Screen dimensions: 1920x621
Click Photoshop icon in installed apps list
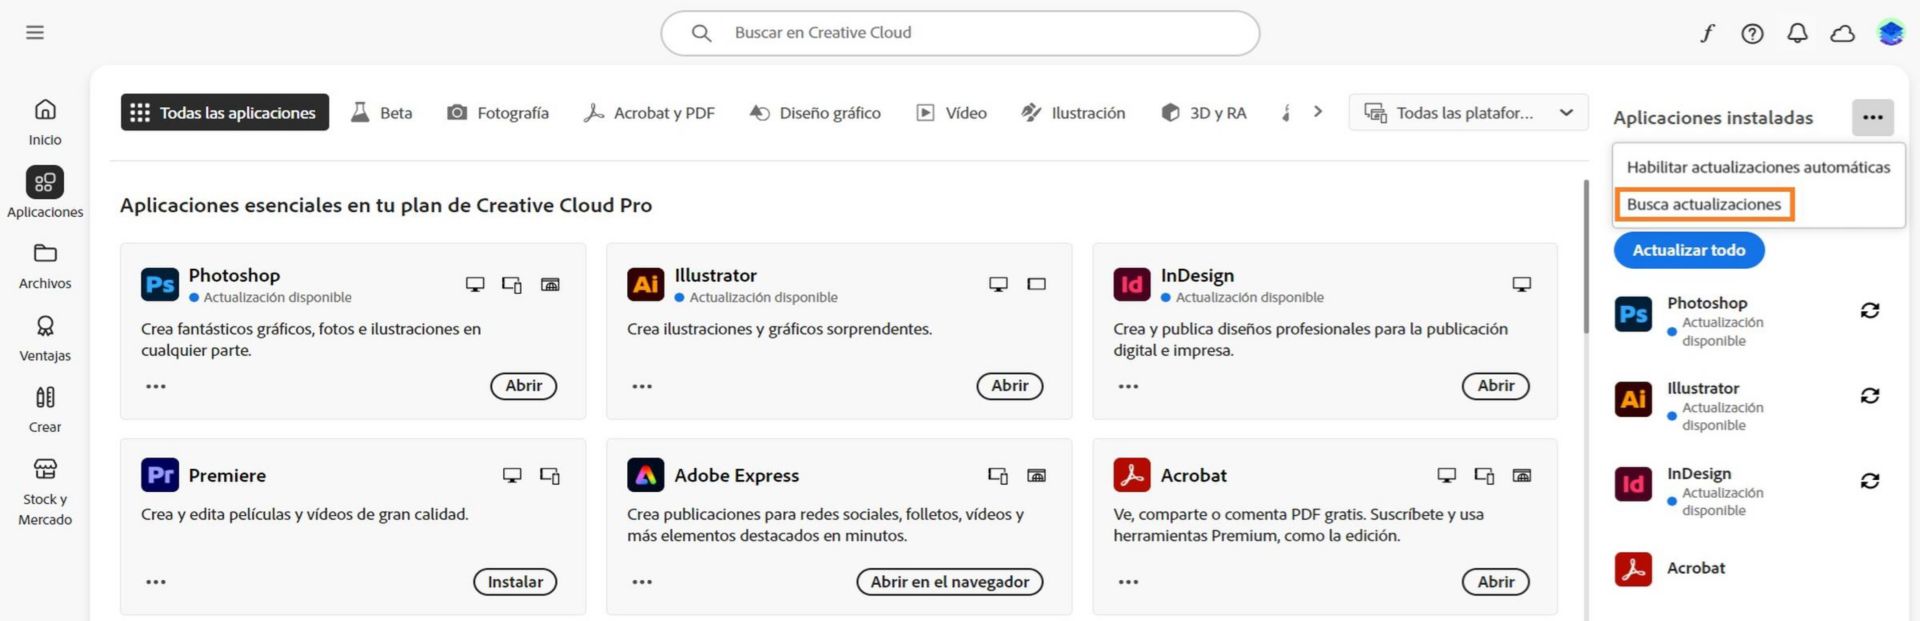(1633, 314)
